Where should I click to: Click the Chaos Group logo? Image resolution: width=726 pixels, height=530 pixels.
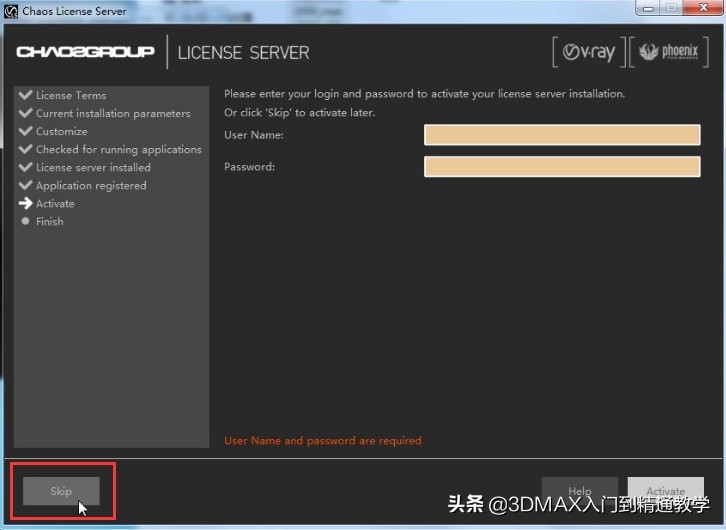[86, 51]
